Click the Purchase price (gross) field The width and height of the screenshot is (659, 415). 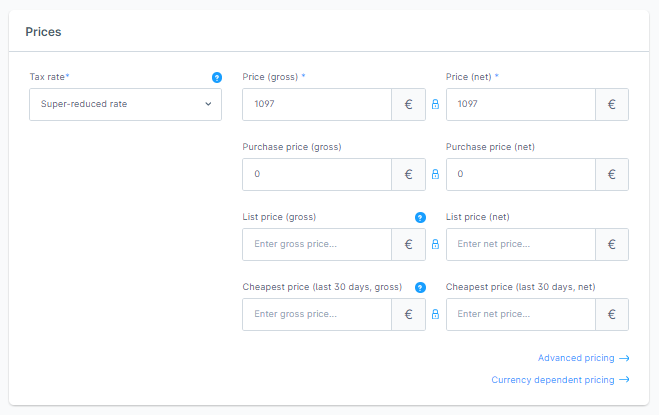coord(316,174)
